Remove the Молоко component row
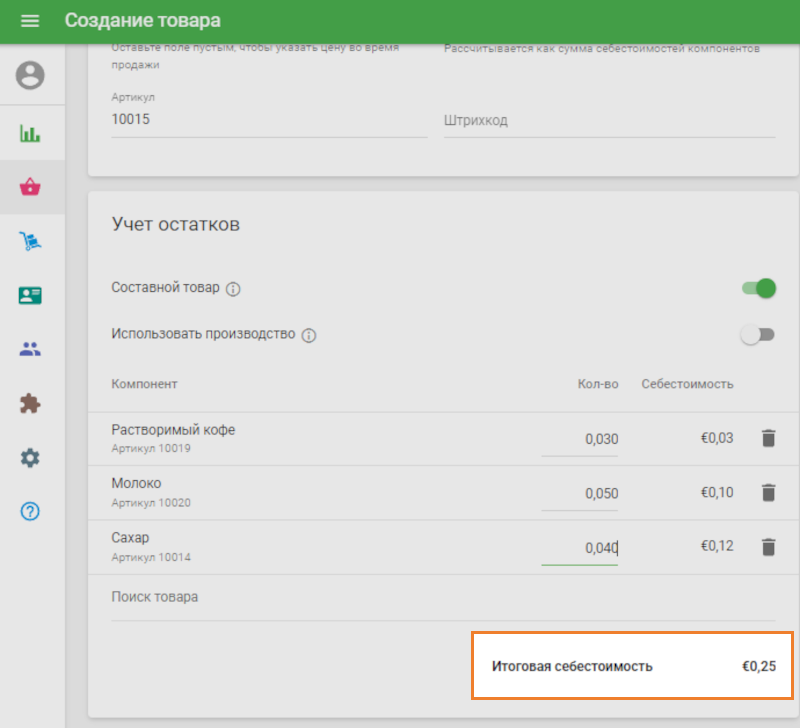 click(768, 492)
